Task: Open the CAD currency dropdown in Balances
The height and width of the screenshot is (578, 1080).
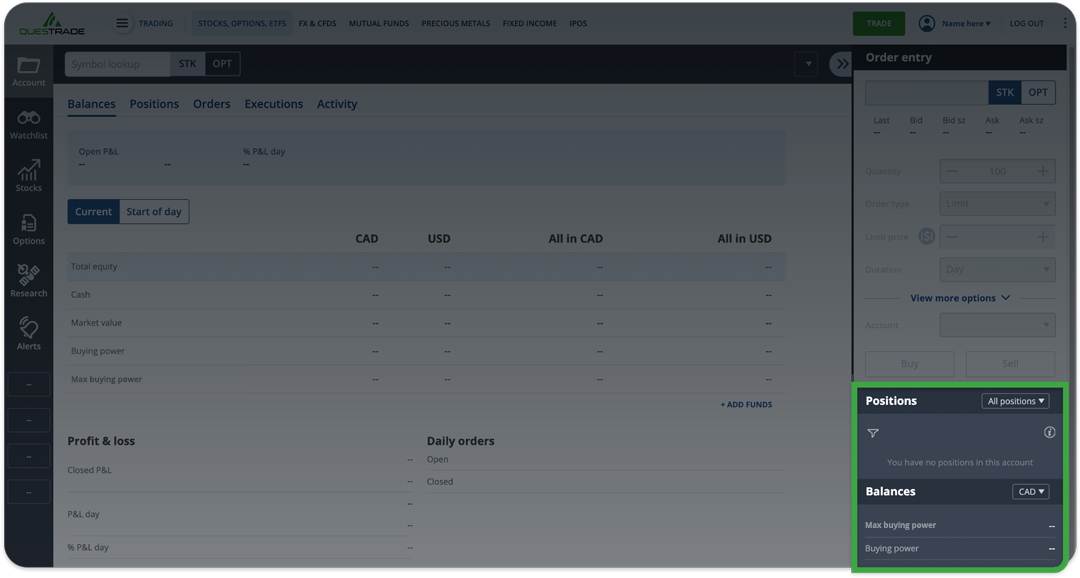Action: 1030,492
